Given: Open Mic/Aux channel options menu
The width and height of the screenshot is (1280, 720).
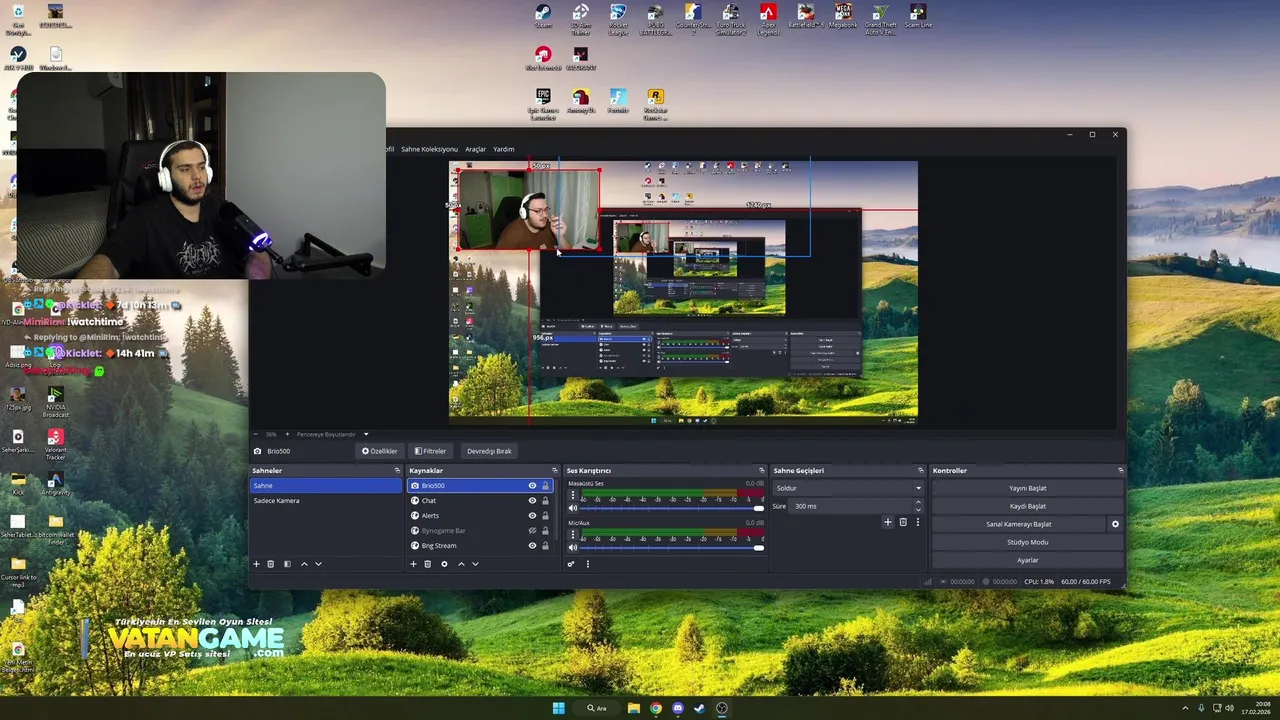Looking at the screenshot, I should [x=572, y=535].
